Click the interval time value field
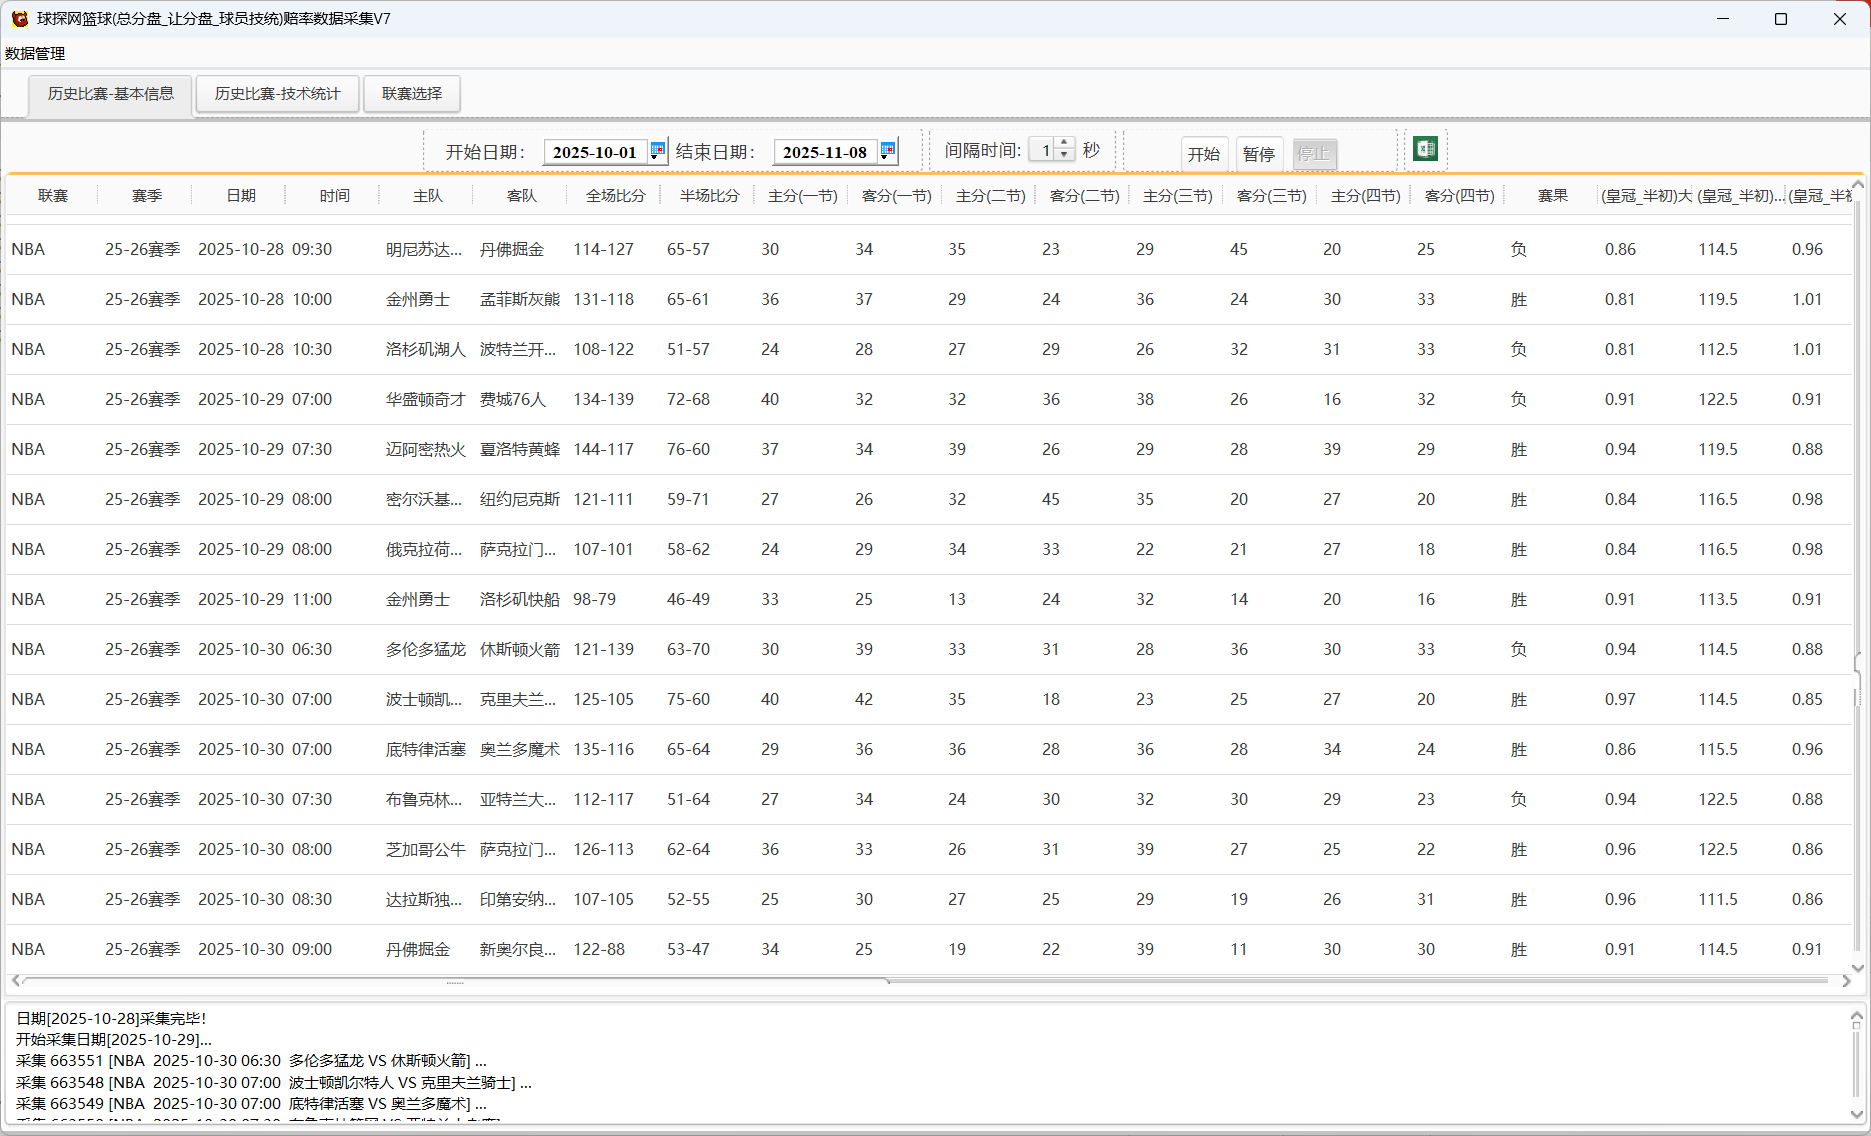1871x1136 pixels. click(1043, 150)
